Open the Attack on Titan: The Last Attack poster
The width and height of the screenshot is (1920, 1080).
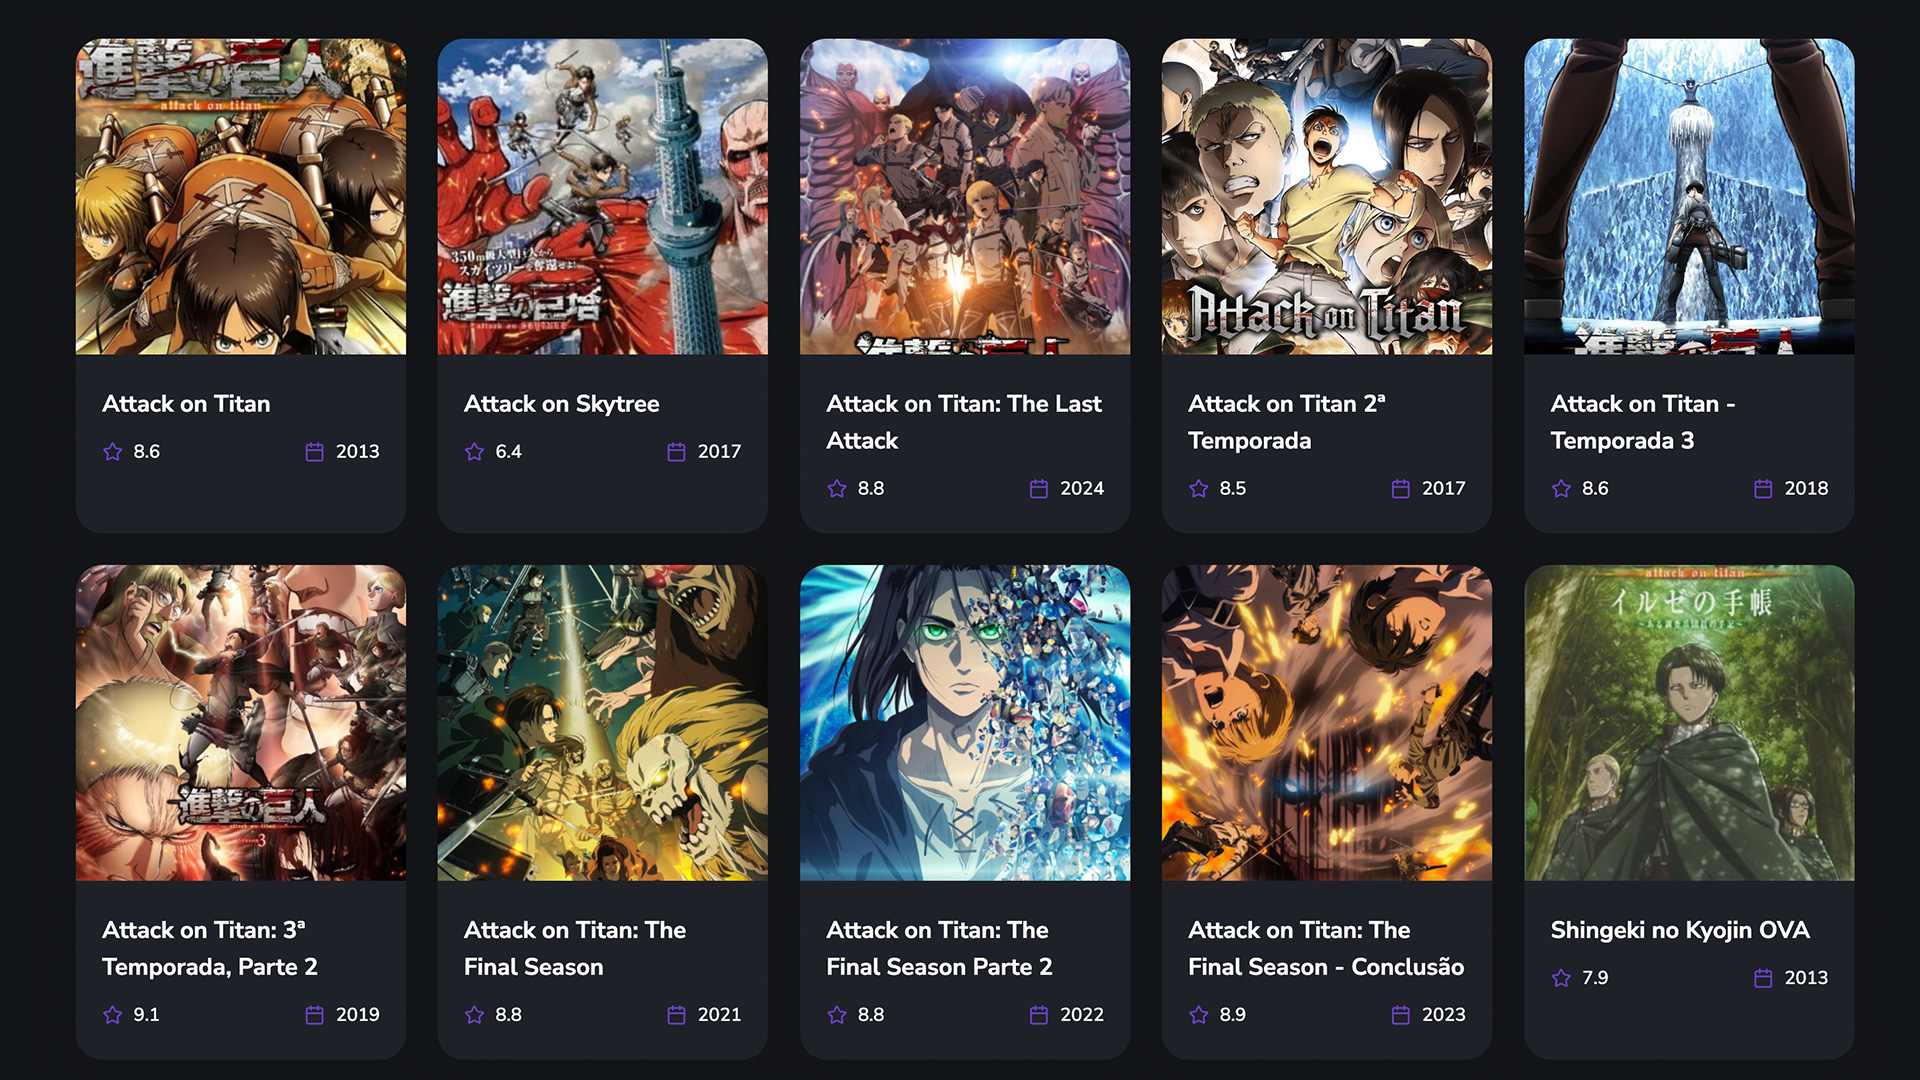click(965, 197)
